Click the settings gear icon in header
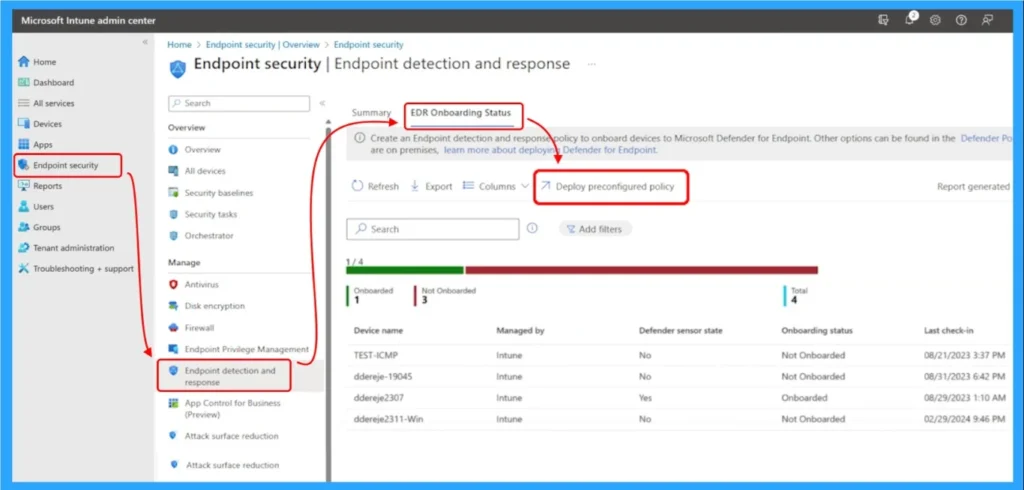Image resolution: width=1024 pixels, height=490 pixels. pyautogui.click(x=934, y=20)
